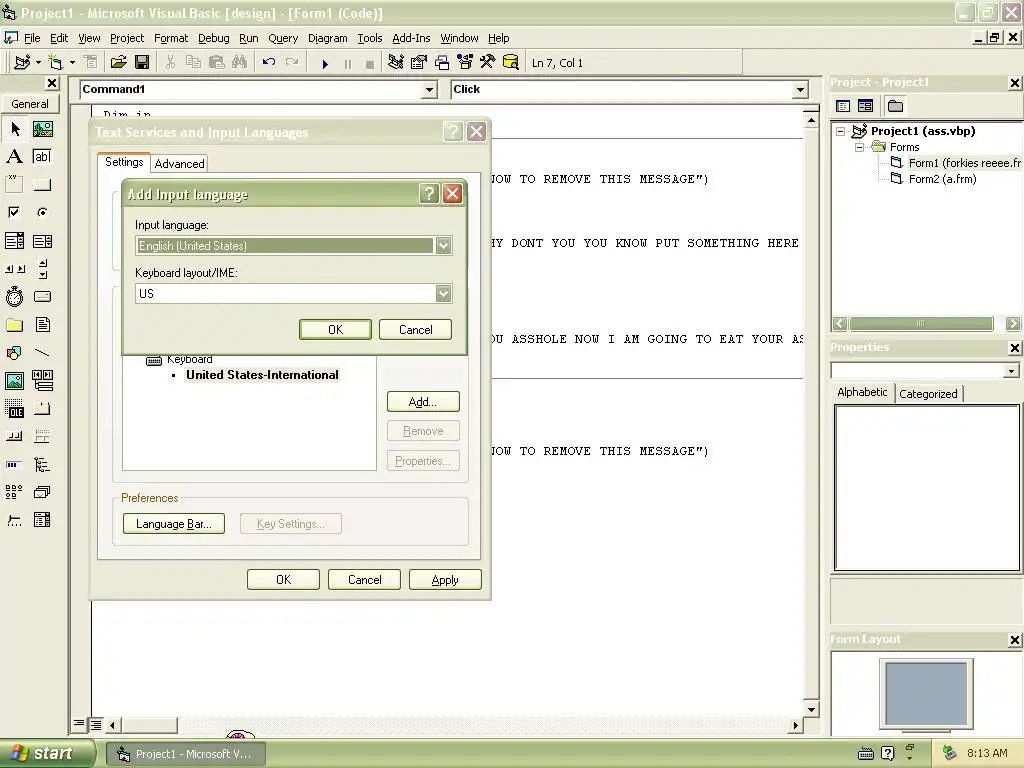Screen dimensions: 1024x768
Task: Select the DirListBox folder control tool
Action: [x=14, y=325]
